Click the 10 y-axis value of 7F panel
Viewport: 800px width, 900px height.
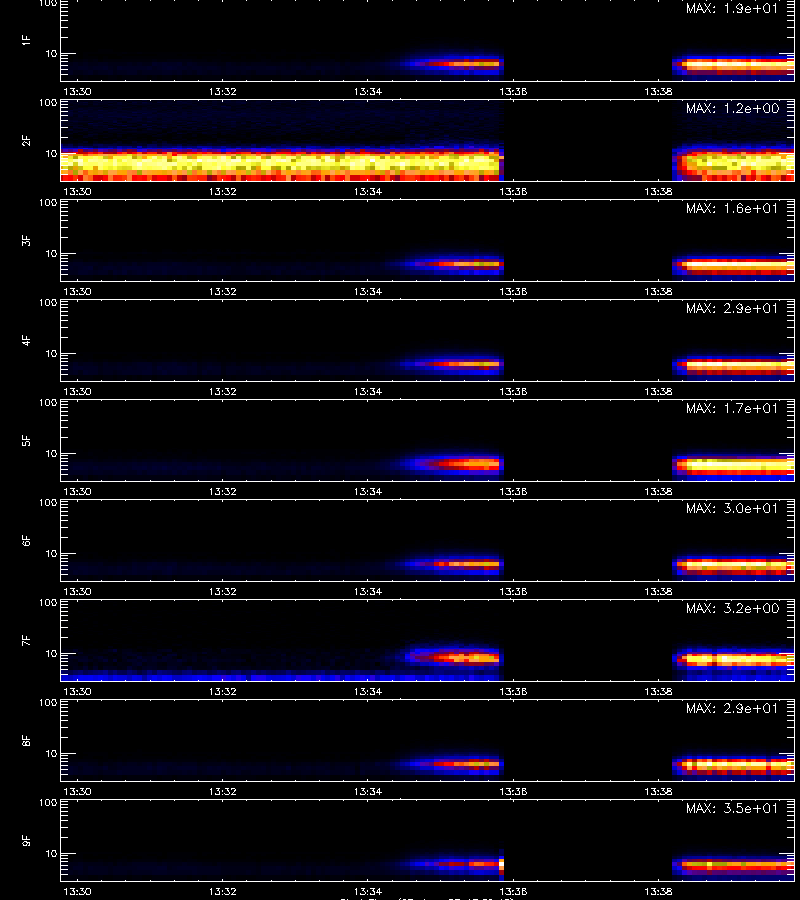[x=52, y=653]
